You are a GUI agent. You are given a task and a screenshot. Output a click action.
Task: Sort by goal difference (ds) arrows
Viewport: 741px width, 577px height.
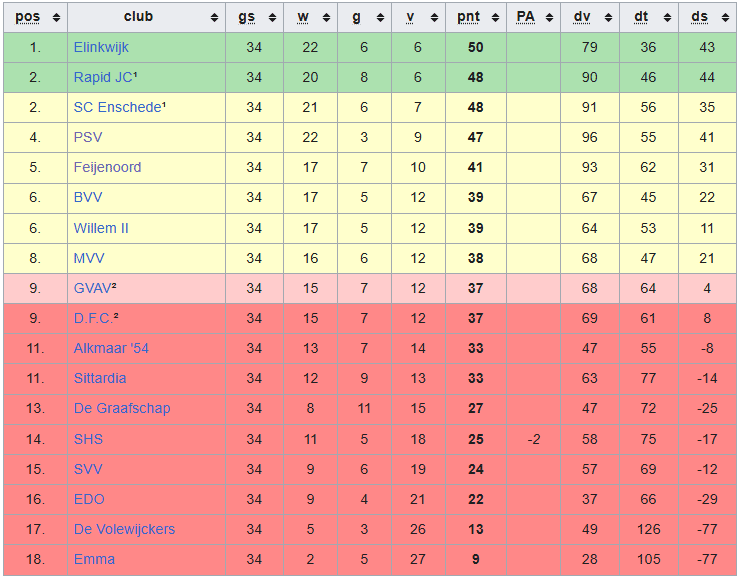click(x=726, y=18)
